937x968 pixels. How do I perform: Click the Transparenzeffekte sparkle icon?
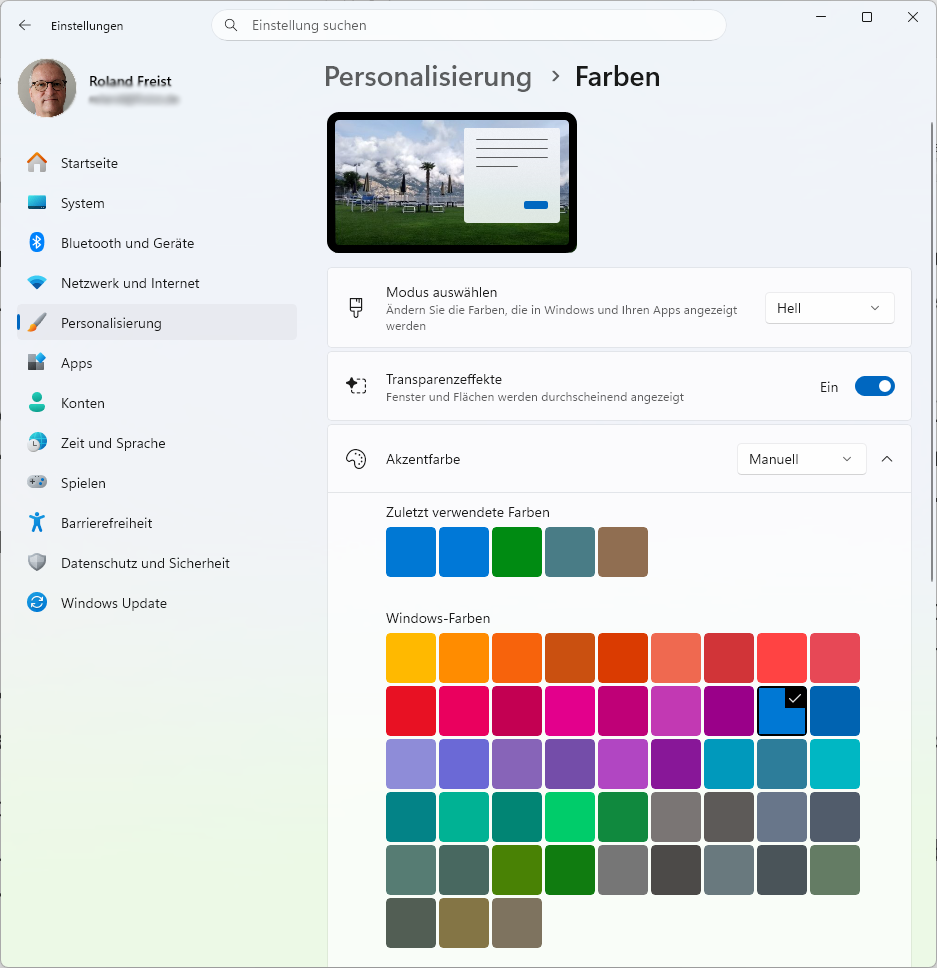point(356,386)
